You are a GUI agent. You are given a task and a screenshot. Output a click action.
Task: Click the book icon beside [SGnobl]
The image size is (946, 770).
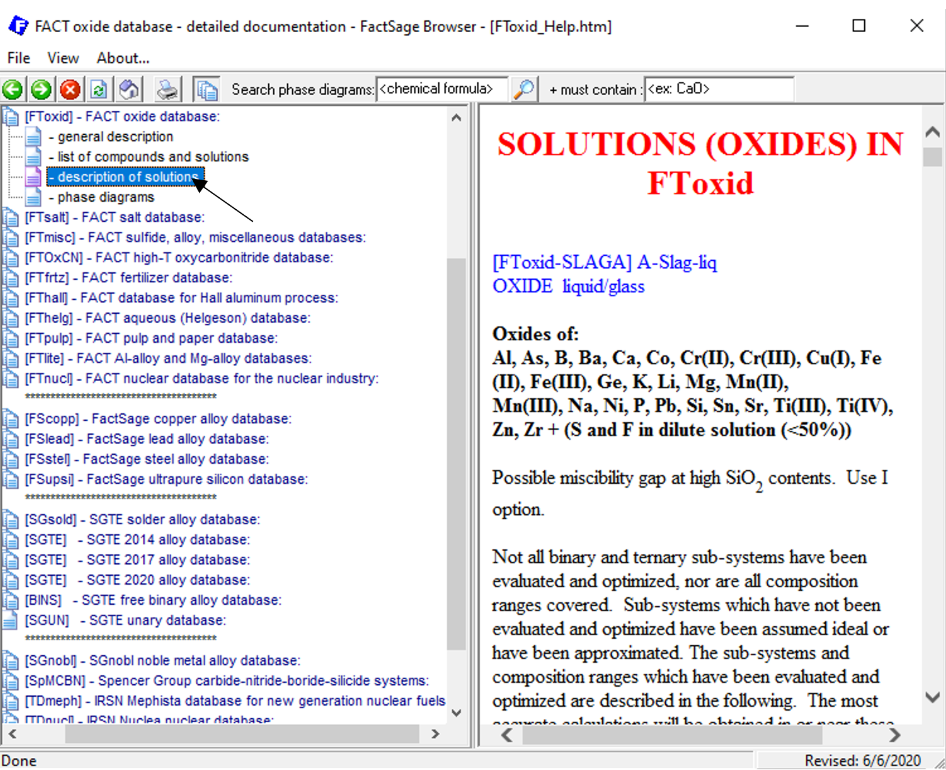click(x=11, y=661)
